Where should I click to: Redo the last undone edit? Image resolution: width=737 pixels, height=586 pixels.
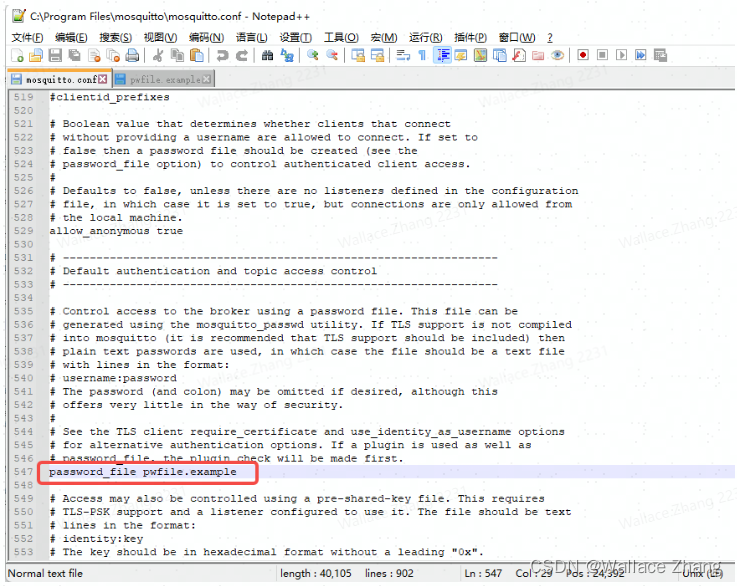pos(242,55)
